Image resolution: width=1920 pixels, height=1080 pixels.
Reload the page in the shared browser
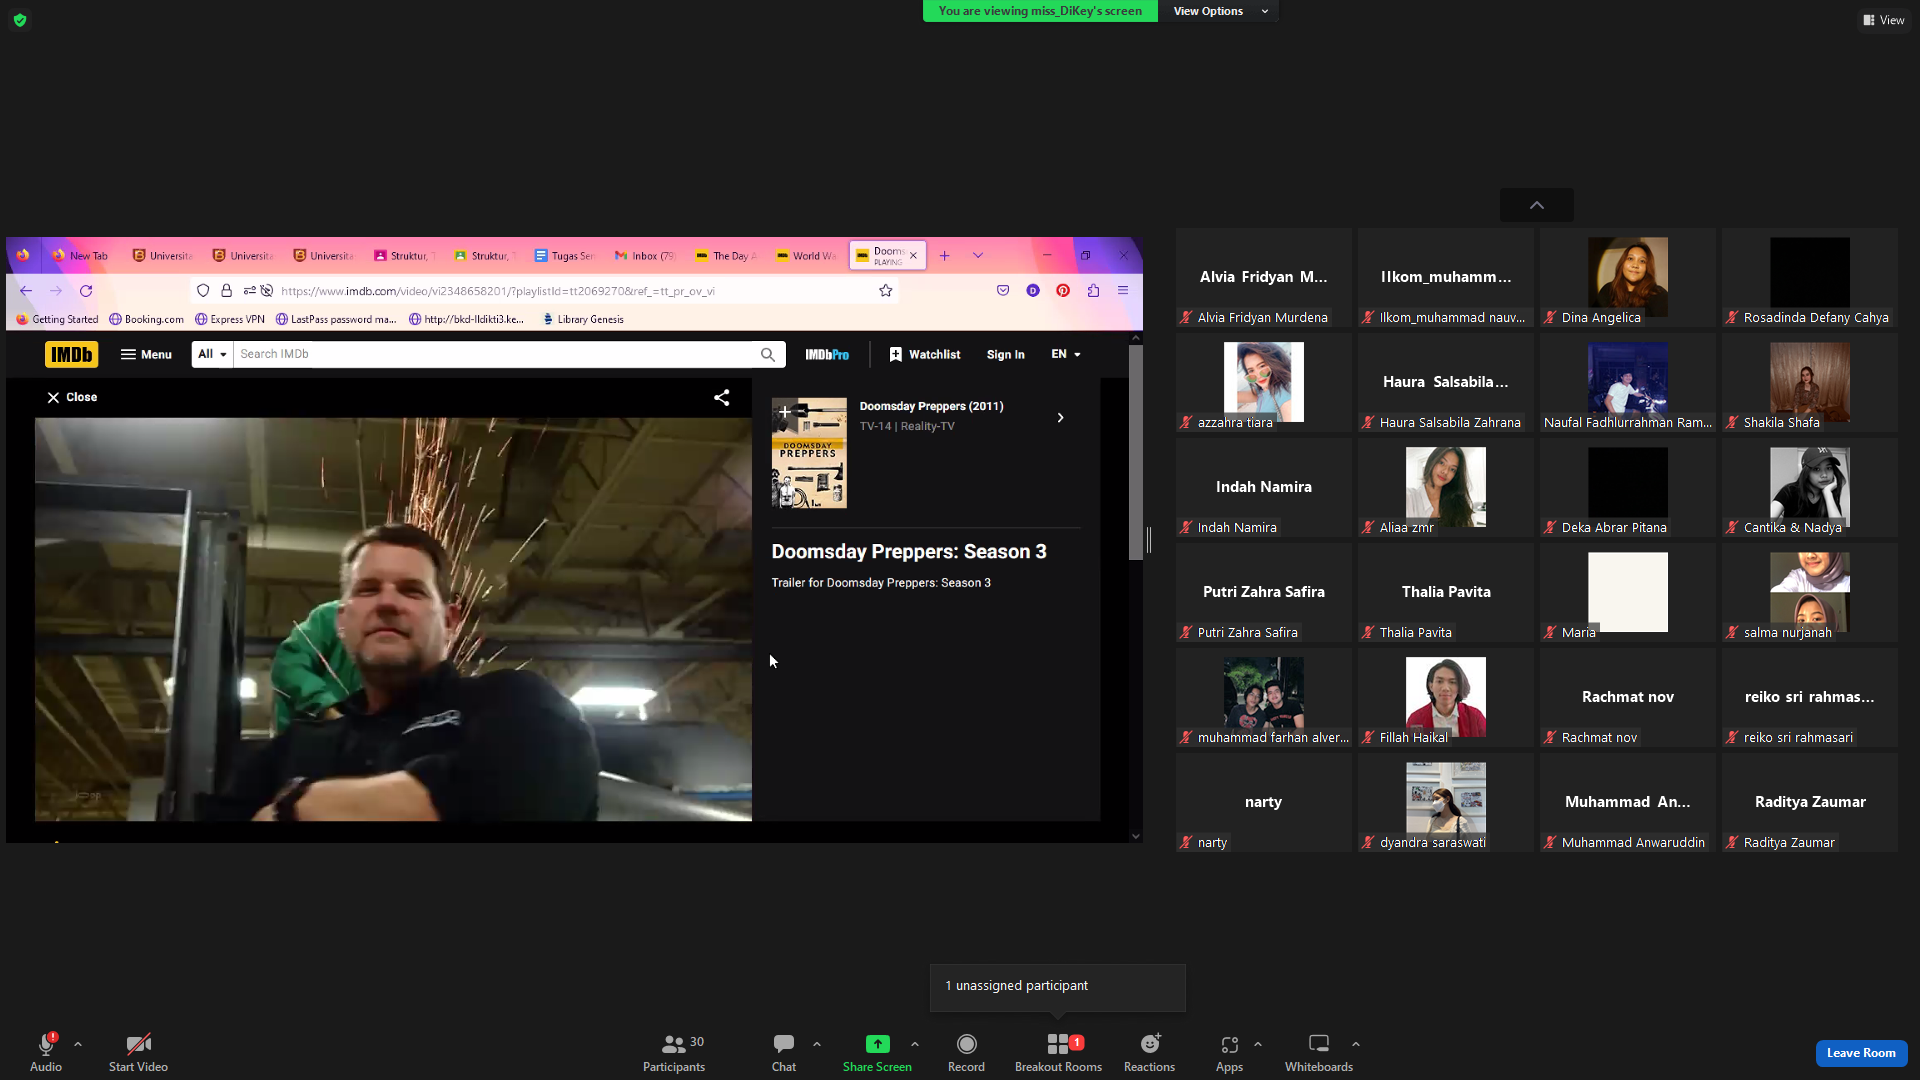pos(86,291)
